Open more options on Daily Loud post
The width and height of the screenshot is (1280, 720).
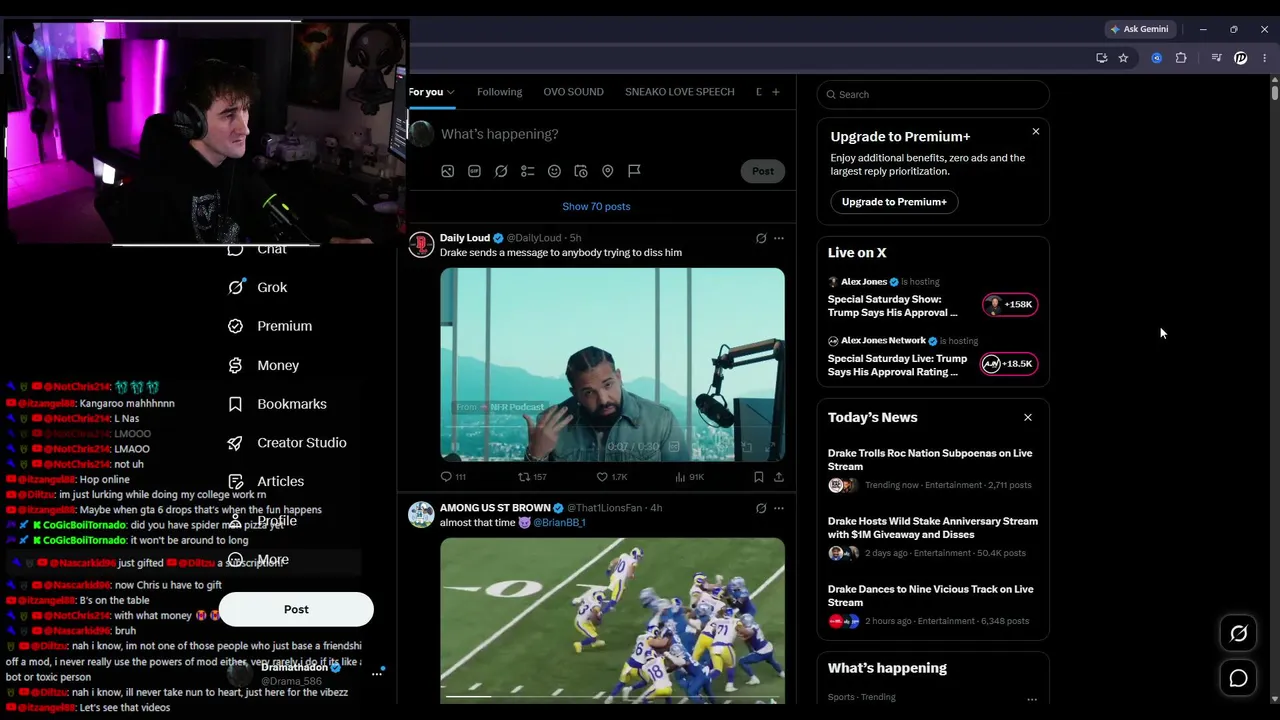(x=779, y=238)
